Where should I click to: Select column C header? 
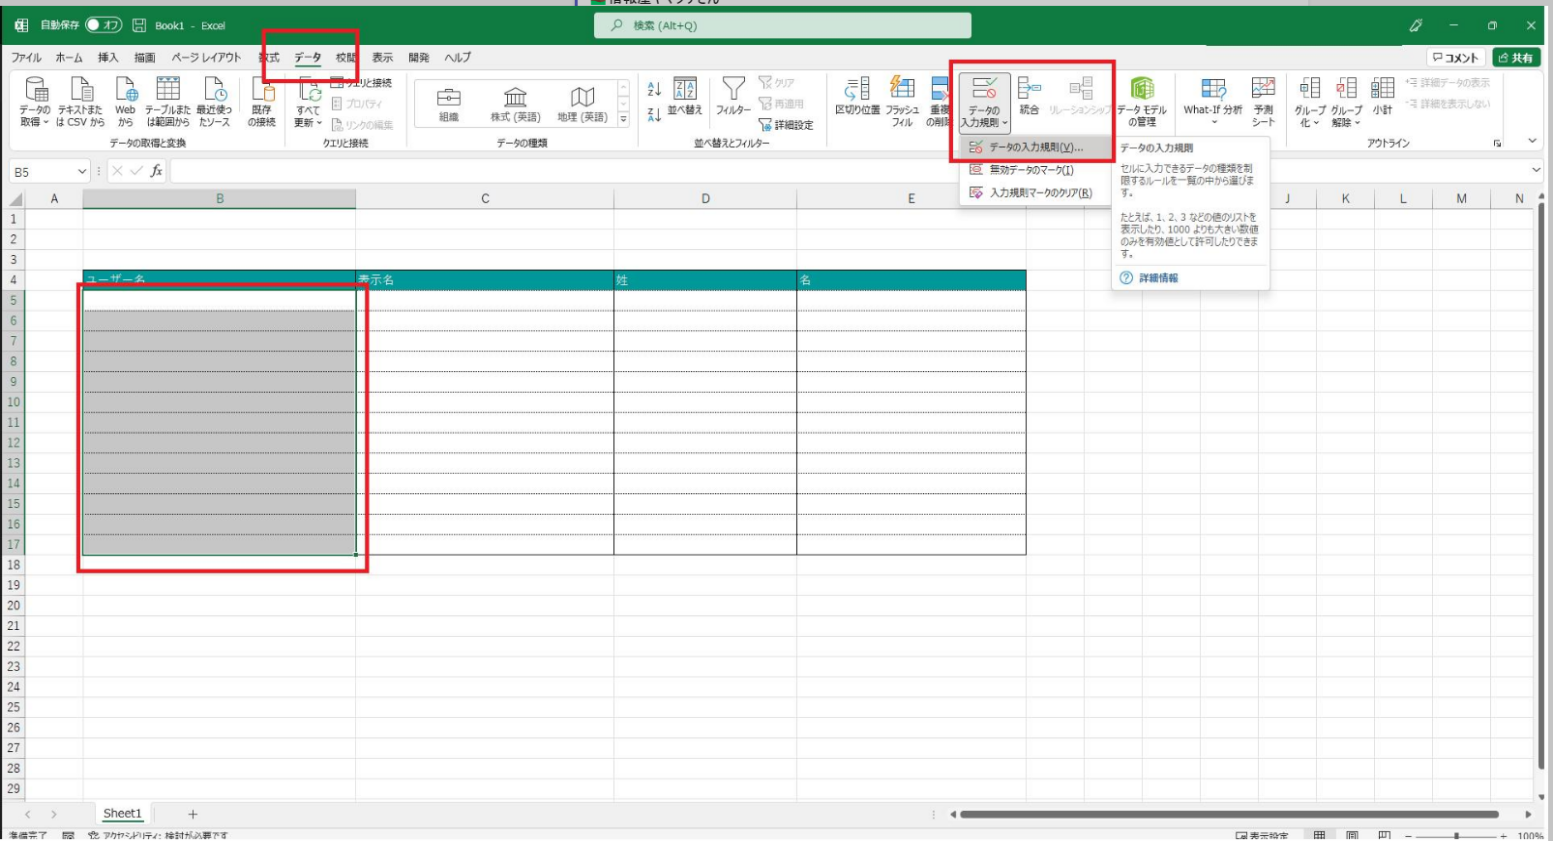[x=485, y=199]
